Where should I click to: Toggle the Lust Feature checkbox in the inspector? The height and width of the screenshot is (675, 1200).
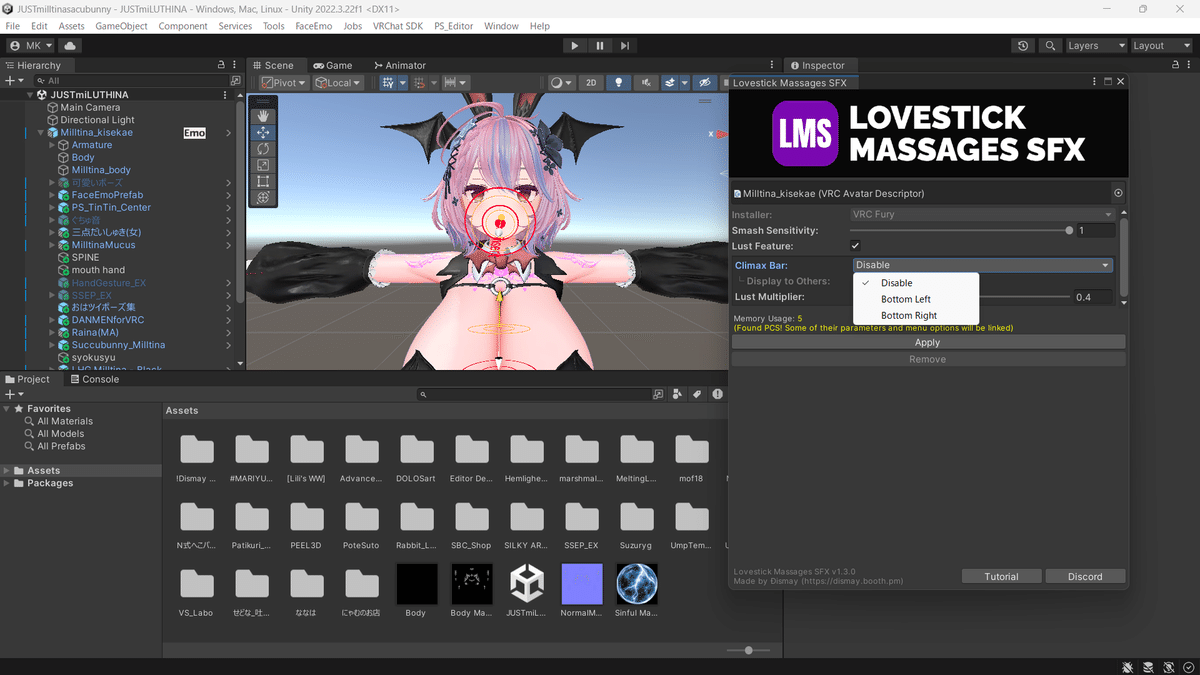pos(857,245)
